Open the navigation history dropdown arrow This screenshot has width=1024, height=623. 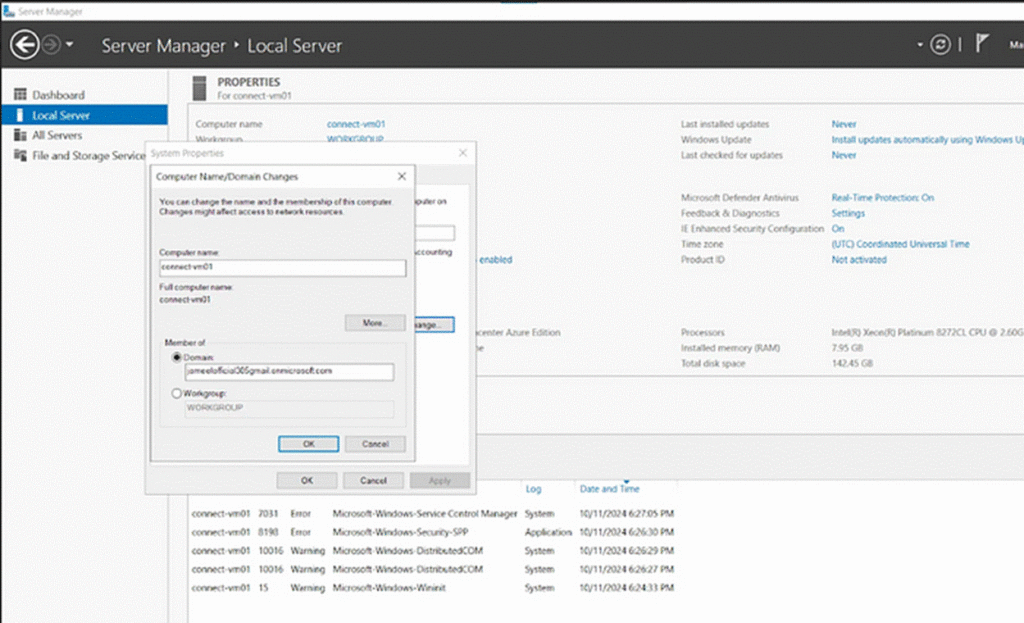pos(70,45)
